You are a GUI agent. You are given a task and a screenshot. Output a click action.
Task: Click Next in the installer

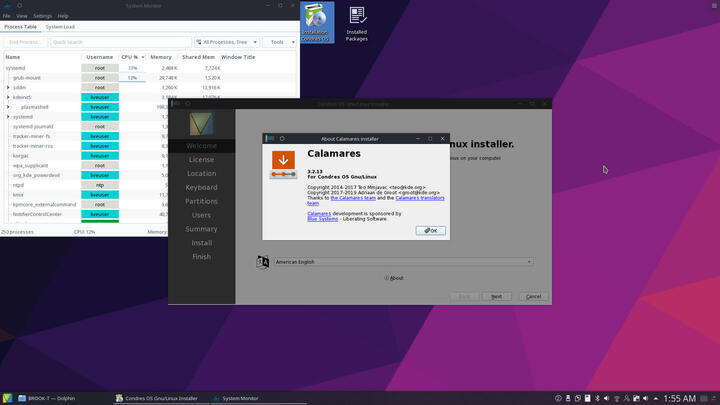click(x=496, y=297)
